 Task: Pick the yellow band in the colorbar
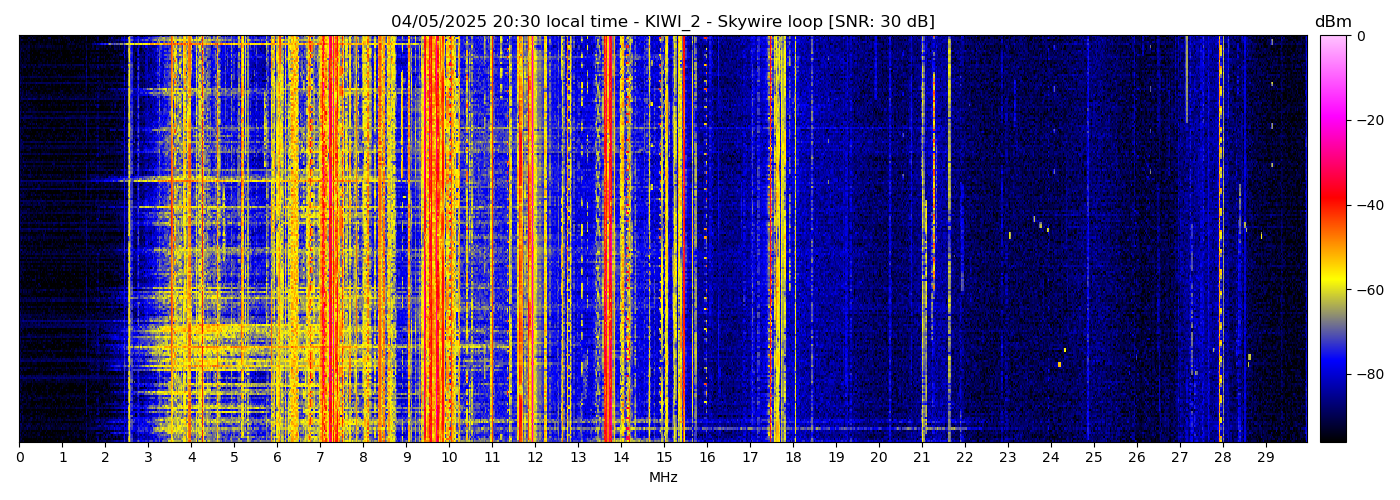coord(1333,282)
